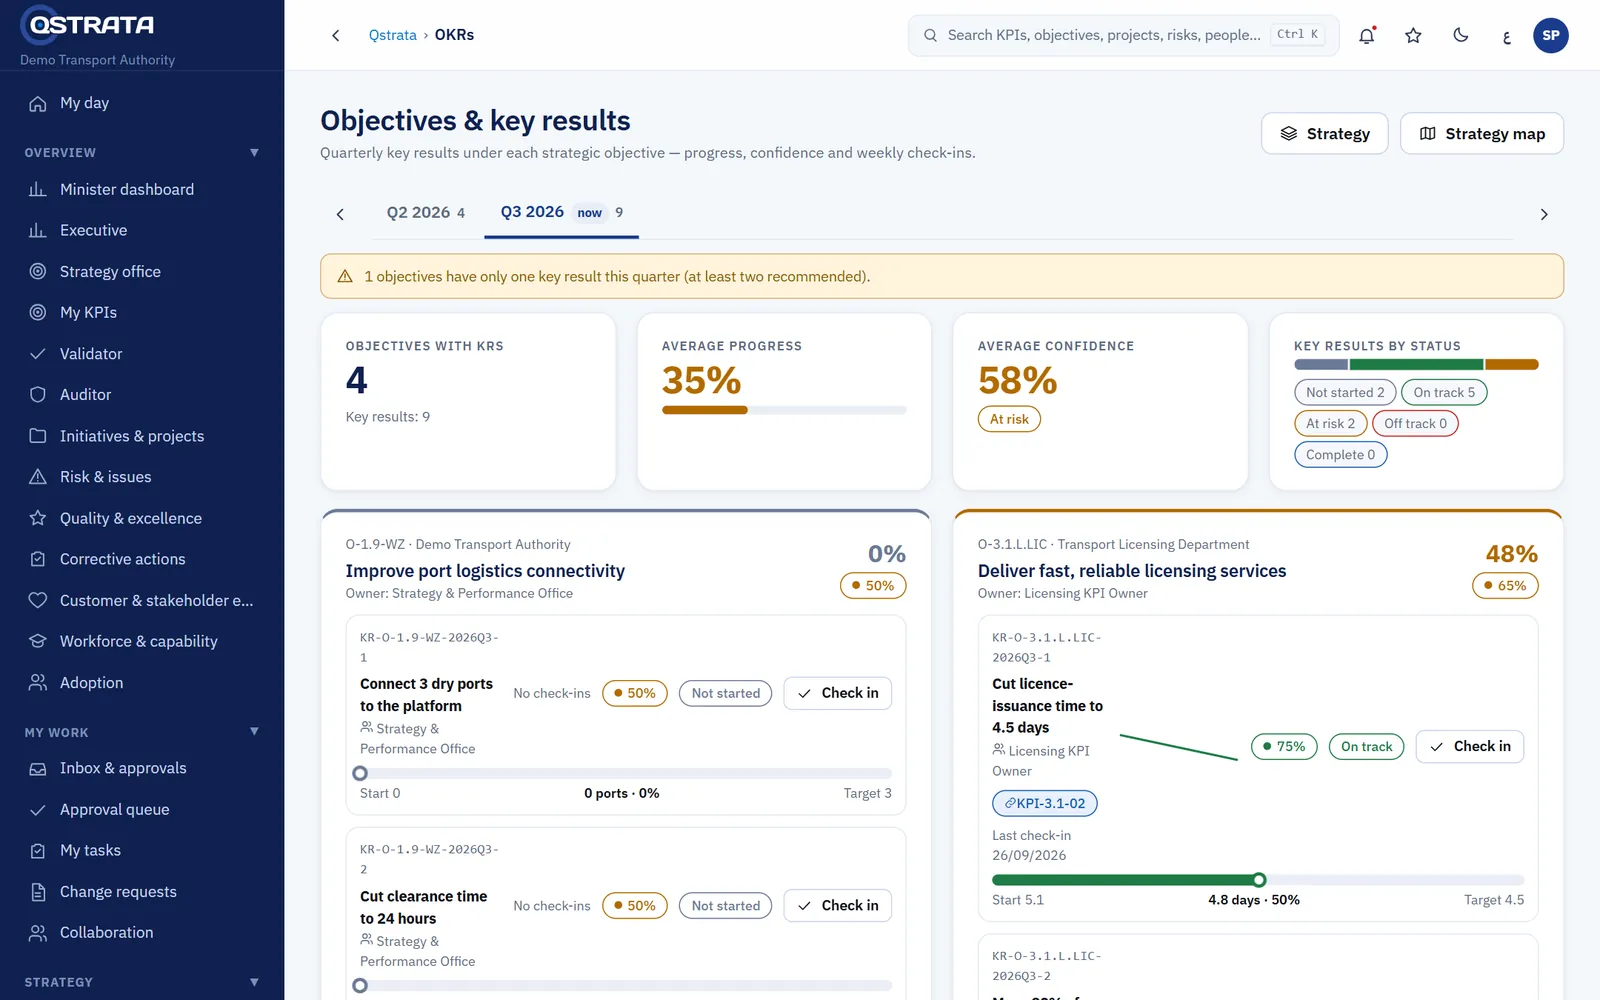
Task: Filter key results by Off track 0
Action: click(x=1415, y=423)
